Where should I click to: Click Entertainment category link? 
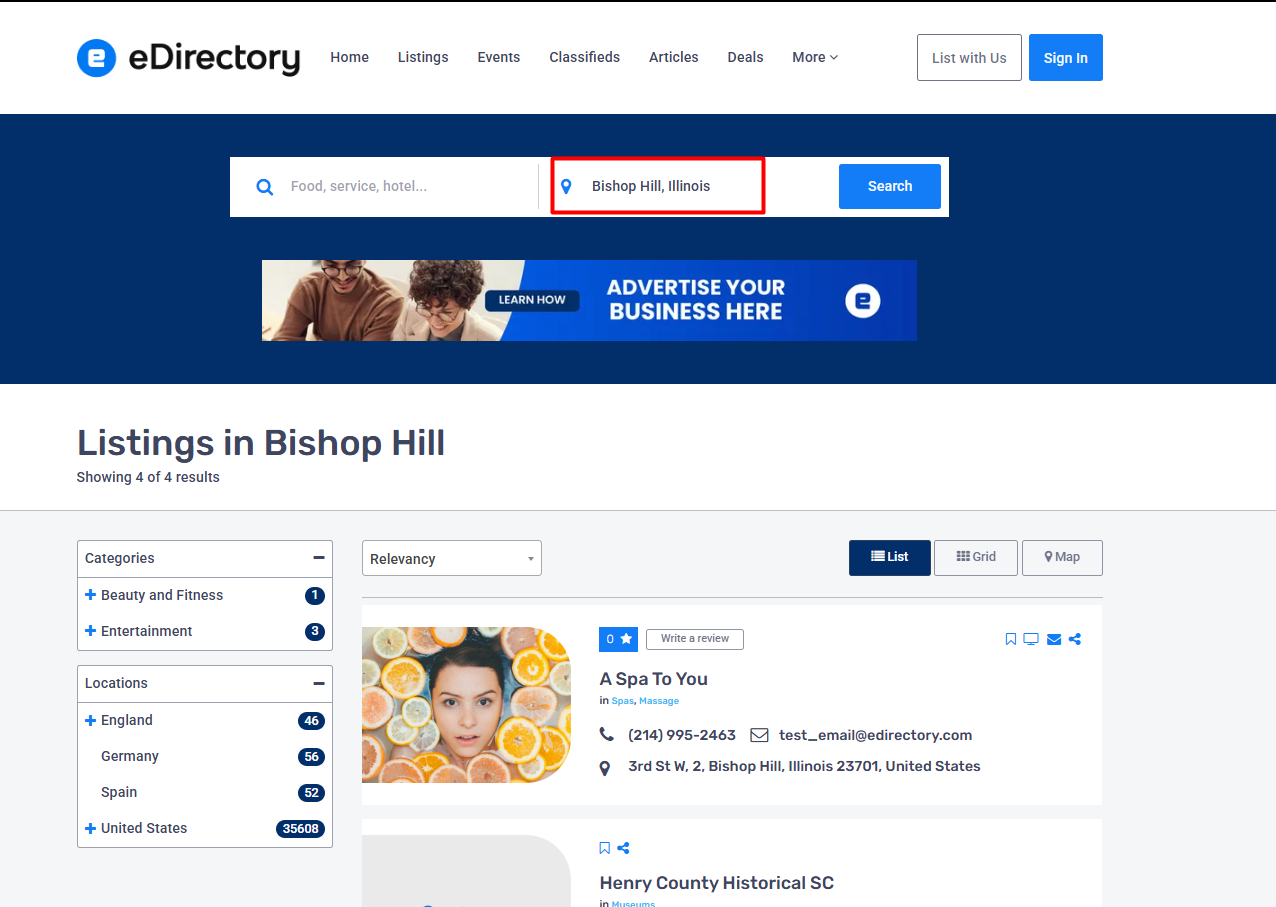pyautogui.click(x=147, y=631)
